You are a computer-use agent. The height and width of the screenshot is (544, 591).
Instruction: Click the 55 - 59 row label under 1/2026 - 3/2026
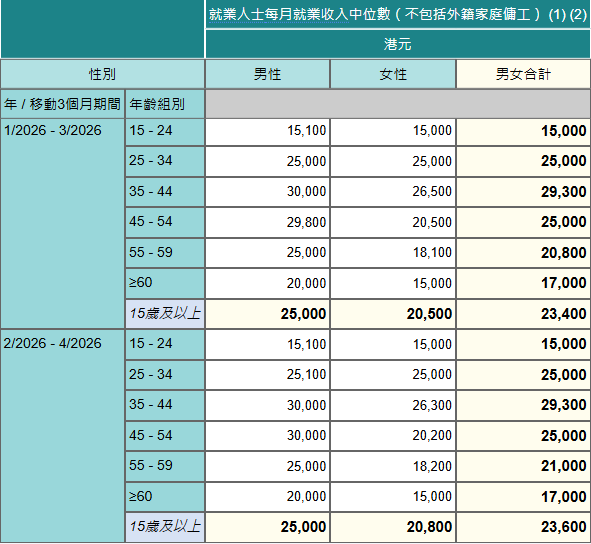165,253
